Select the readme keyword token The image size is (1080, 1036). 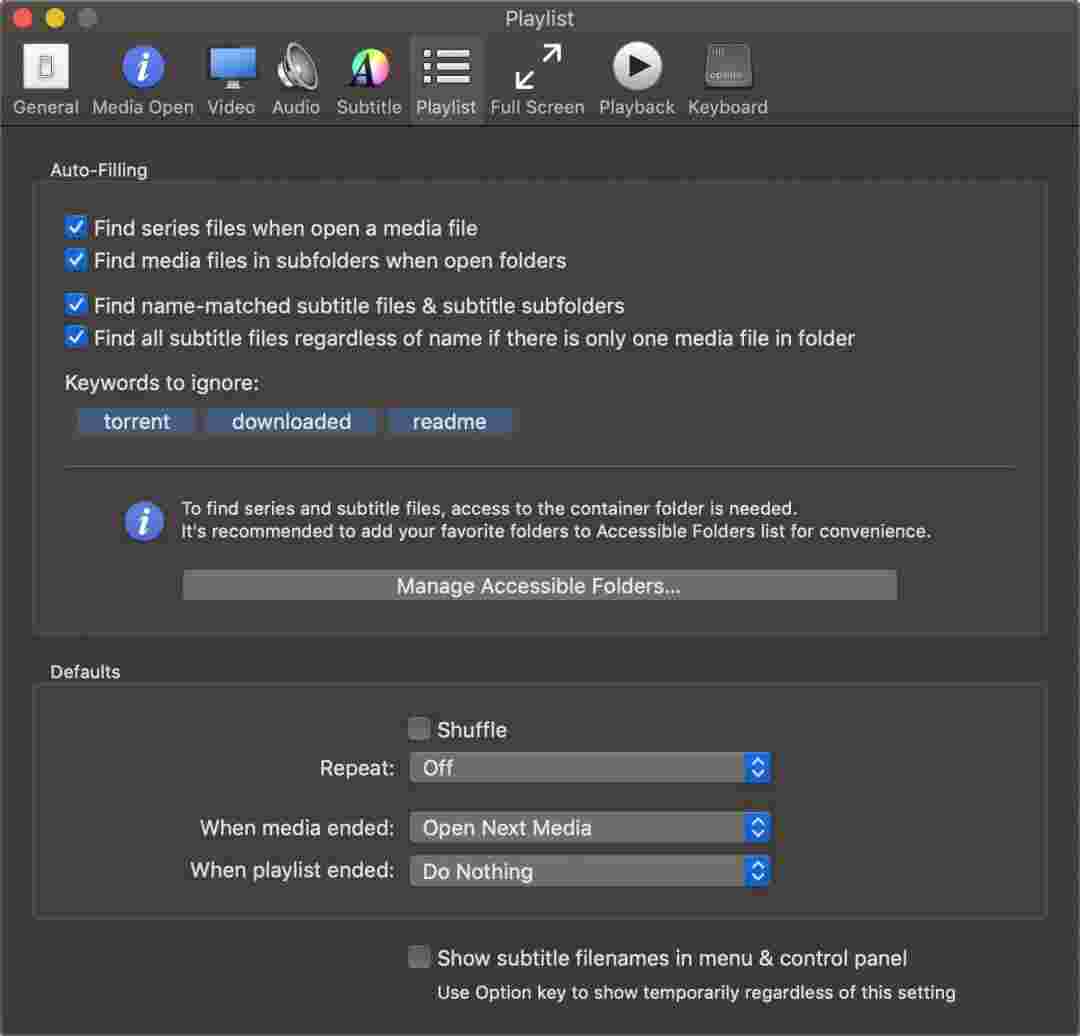click(450, 422)
